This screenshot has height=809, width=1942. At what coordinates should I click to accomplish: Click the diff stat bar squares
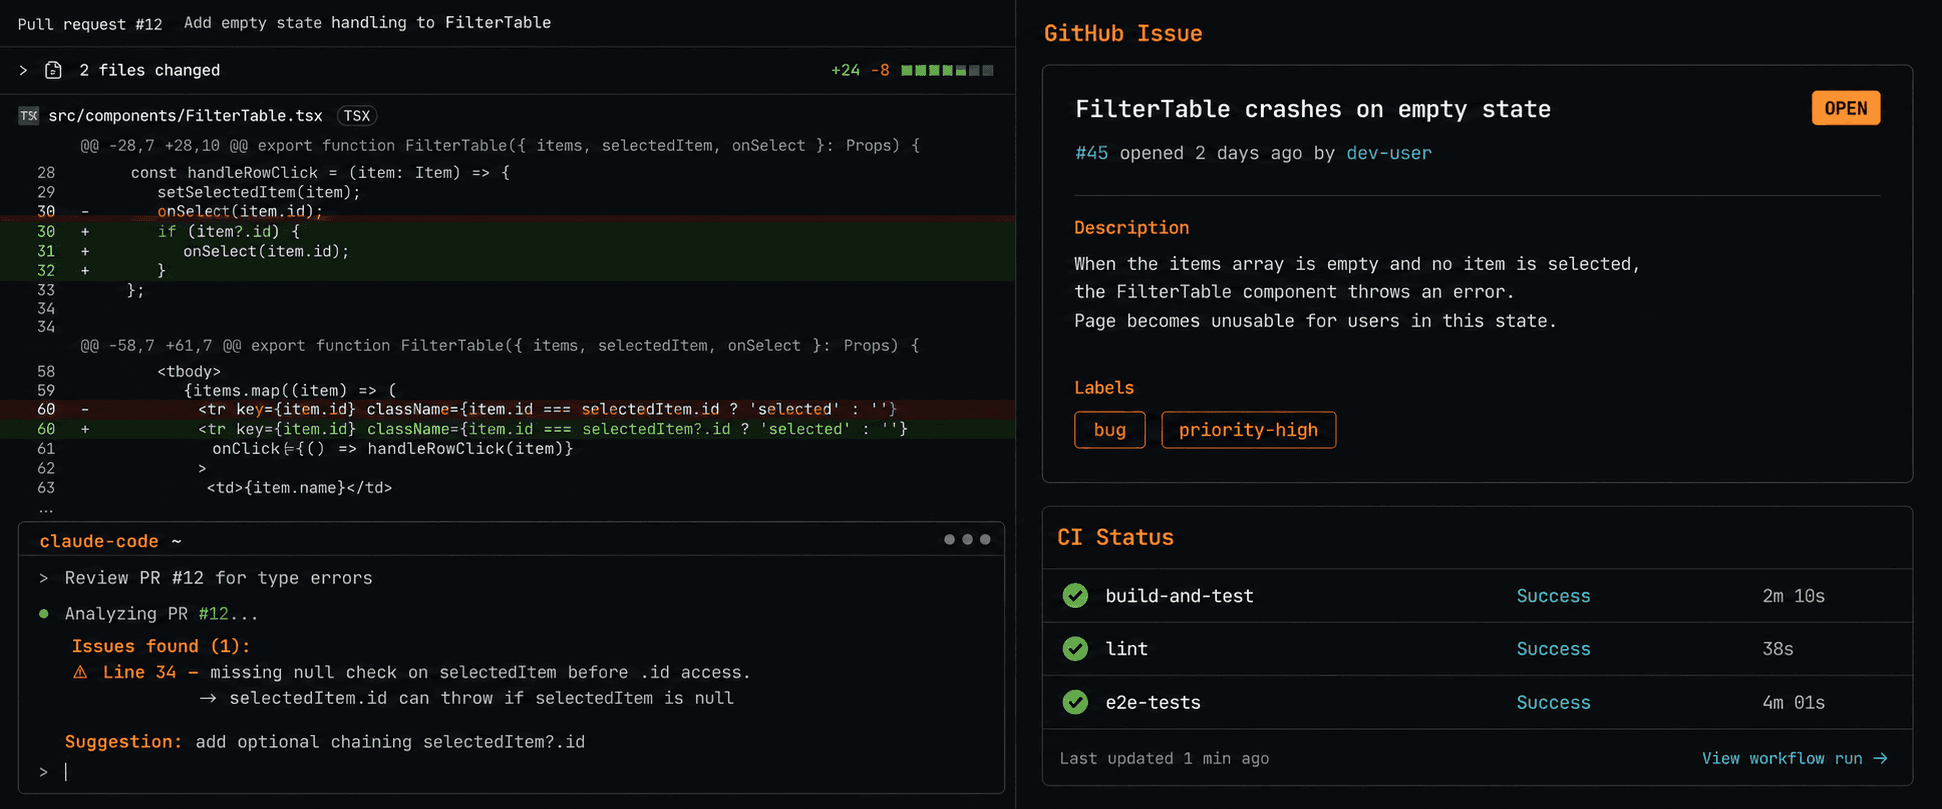tap(947, 70)
